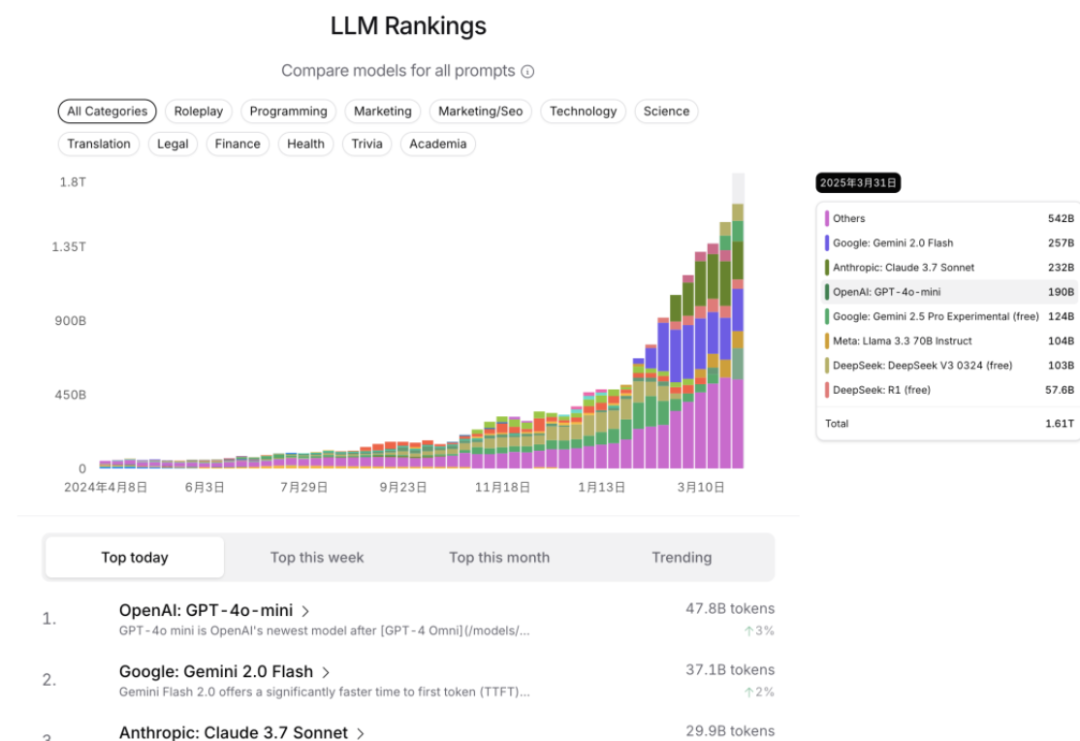Viewport: 1080px width, 741px height.
Task: Click the 1月13日 x-axis date label
Action: [x=601, y=488]
